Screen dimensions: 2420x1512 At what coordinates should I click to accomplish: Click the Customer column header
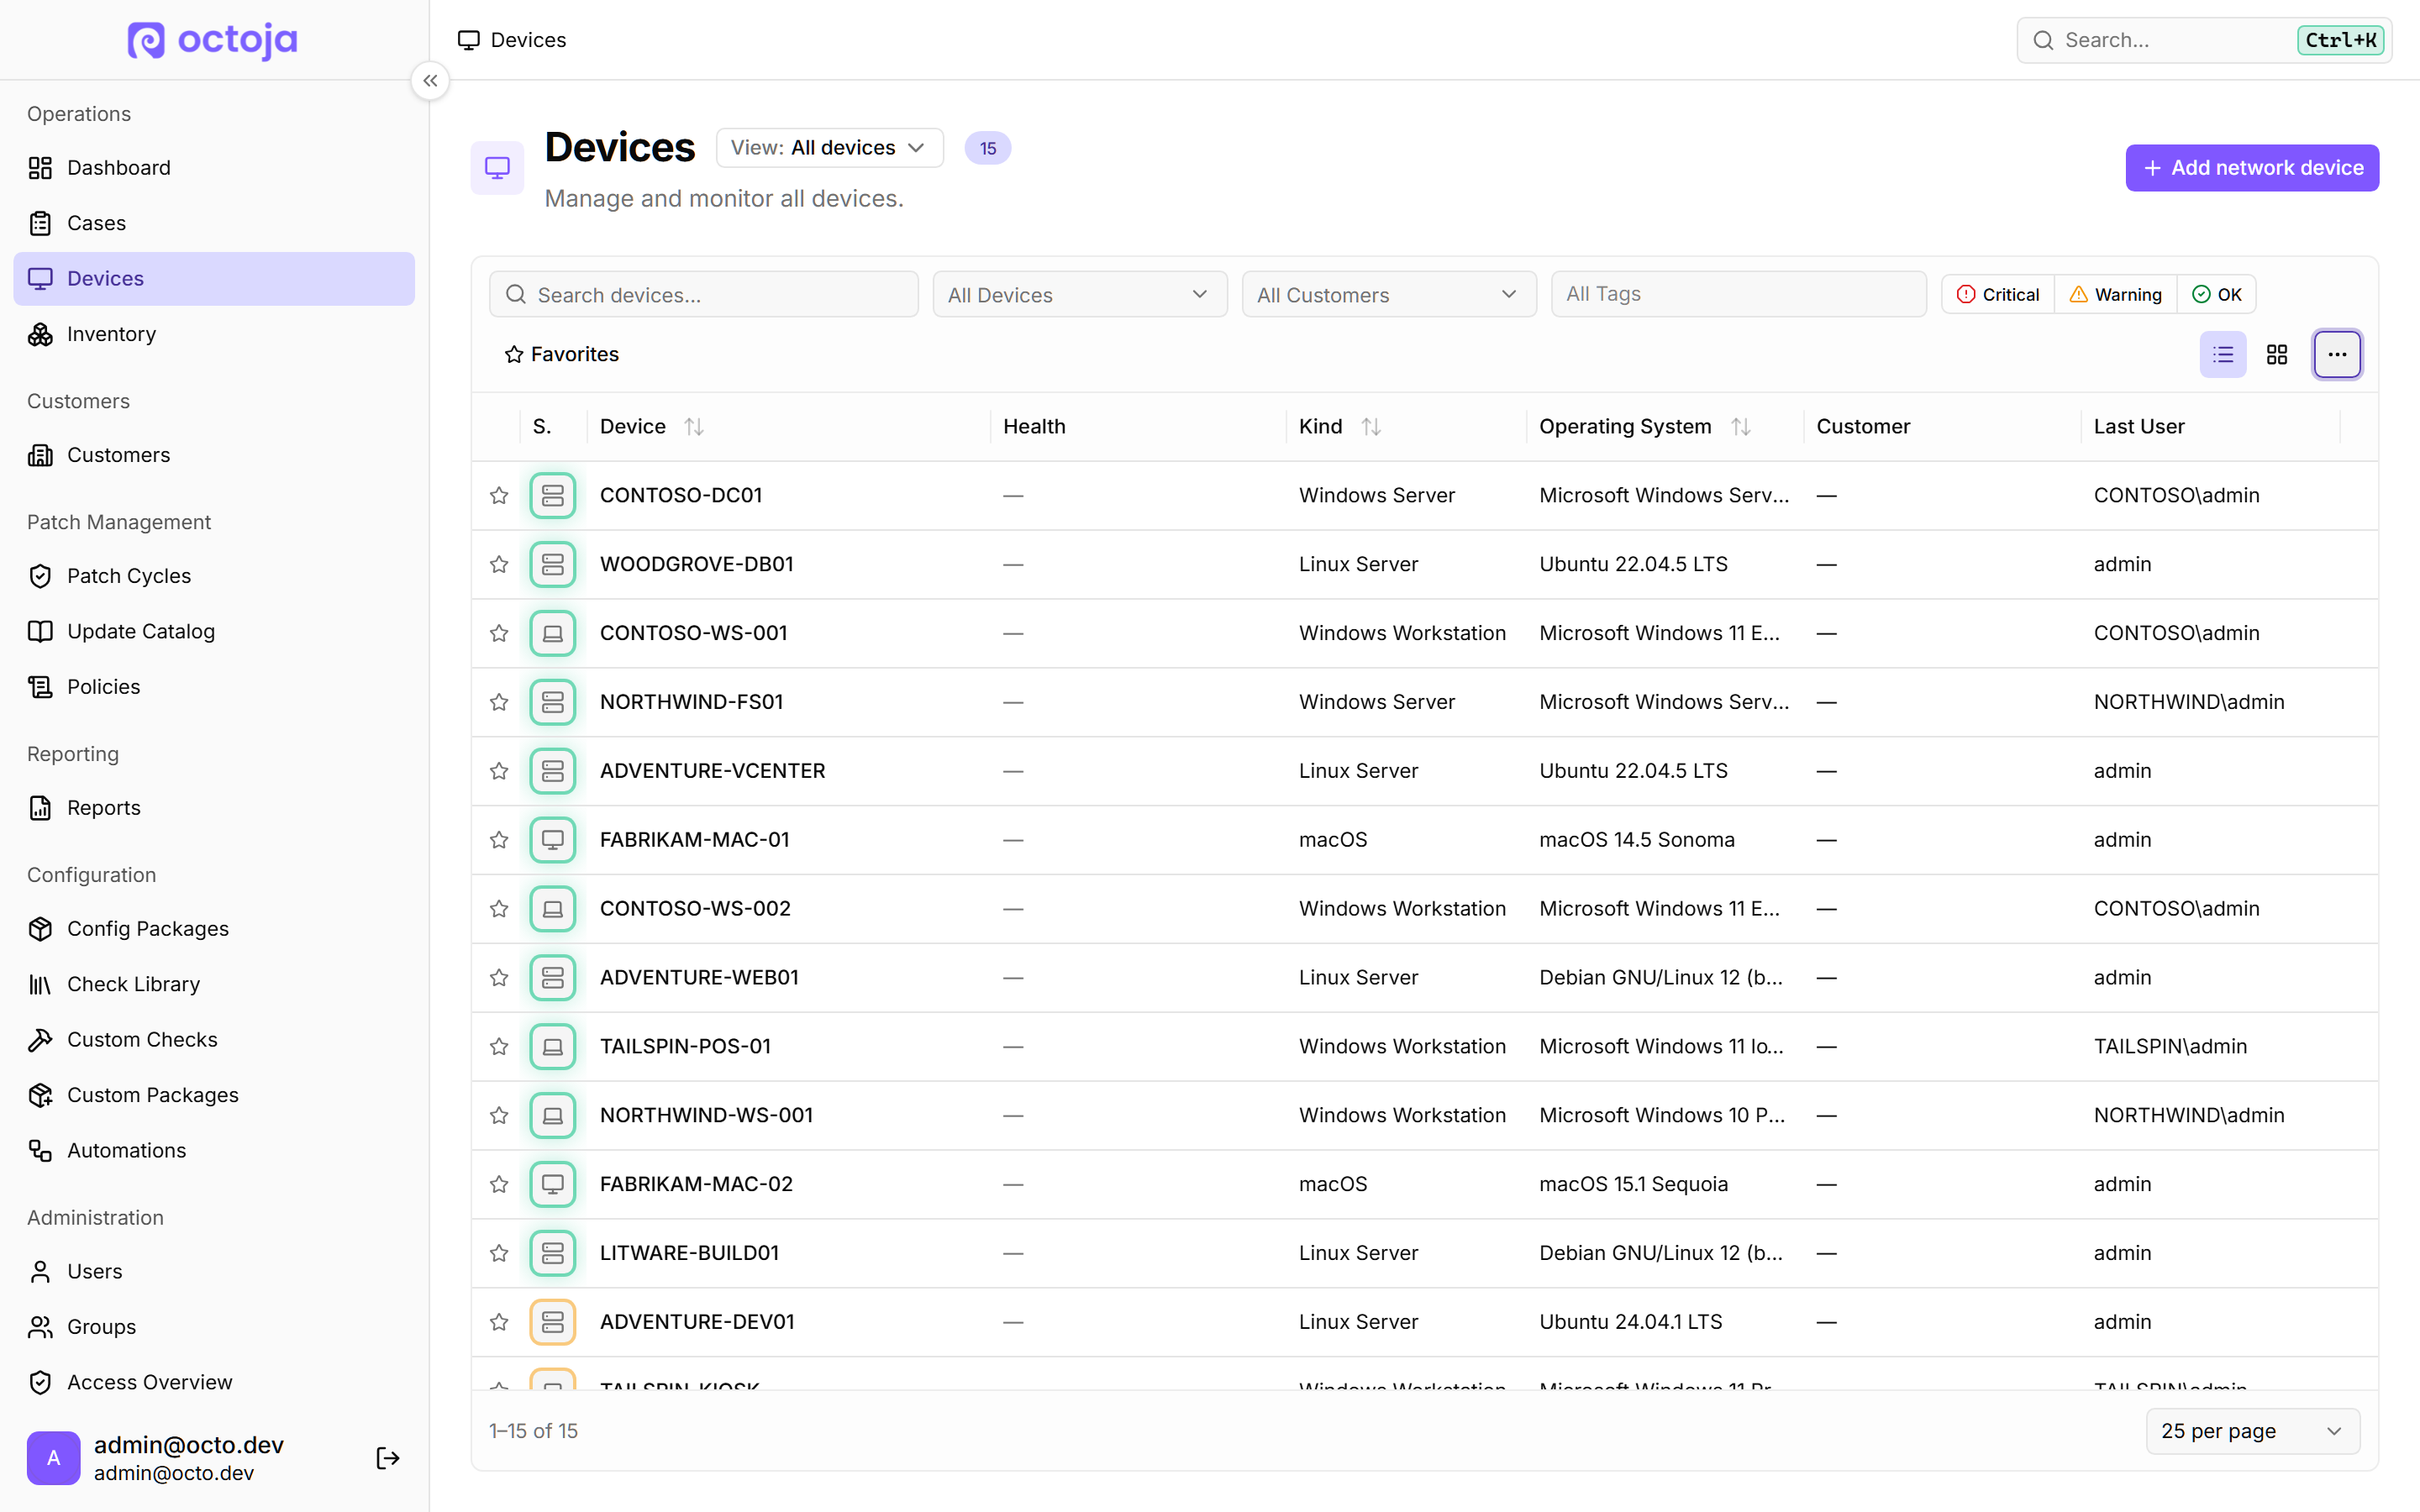1862,427
